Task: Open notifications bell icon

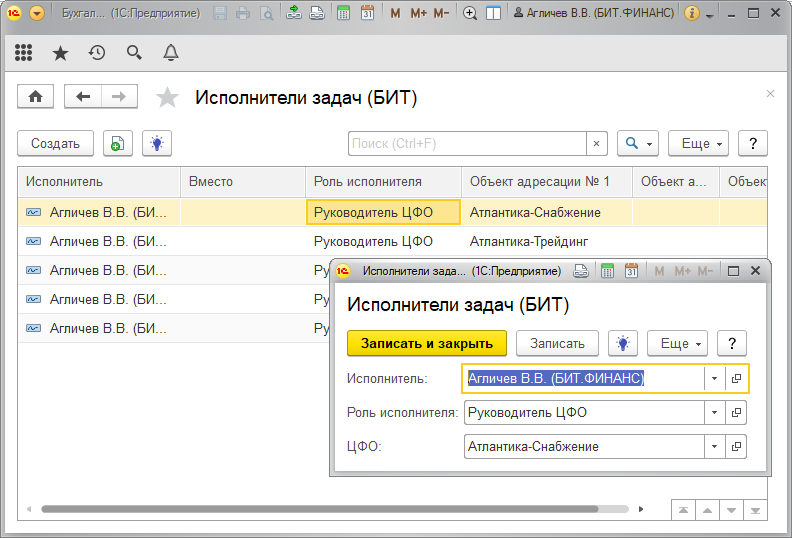Action: click(171, 53)
